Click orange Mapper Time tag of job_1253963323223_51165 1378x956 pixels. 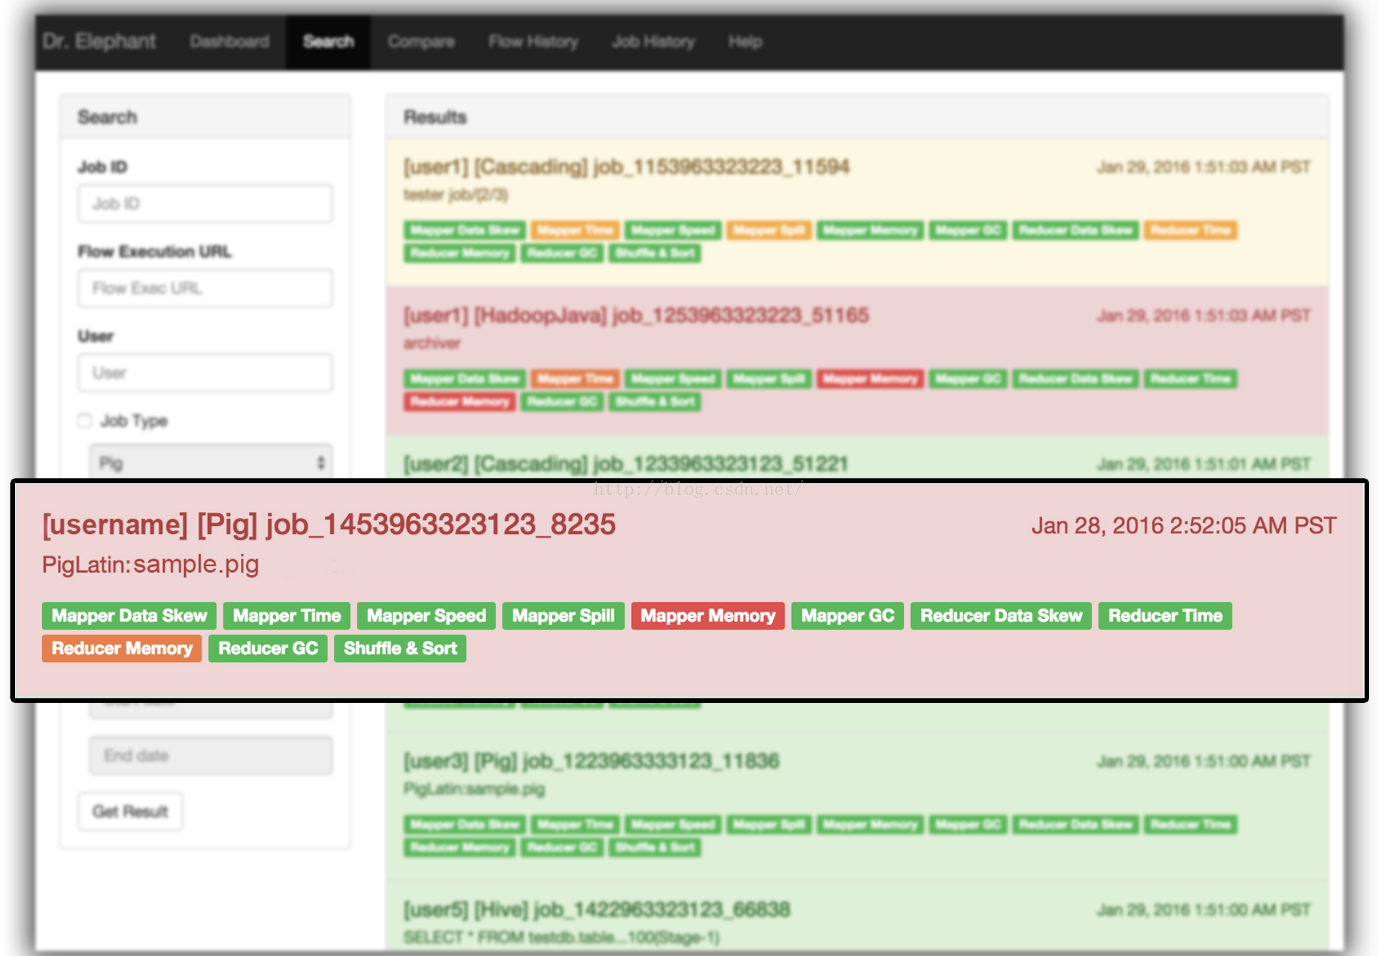click(x=575, y=379)
